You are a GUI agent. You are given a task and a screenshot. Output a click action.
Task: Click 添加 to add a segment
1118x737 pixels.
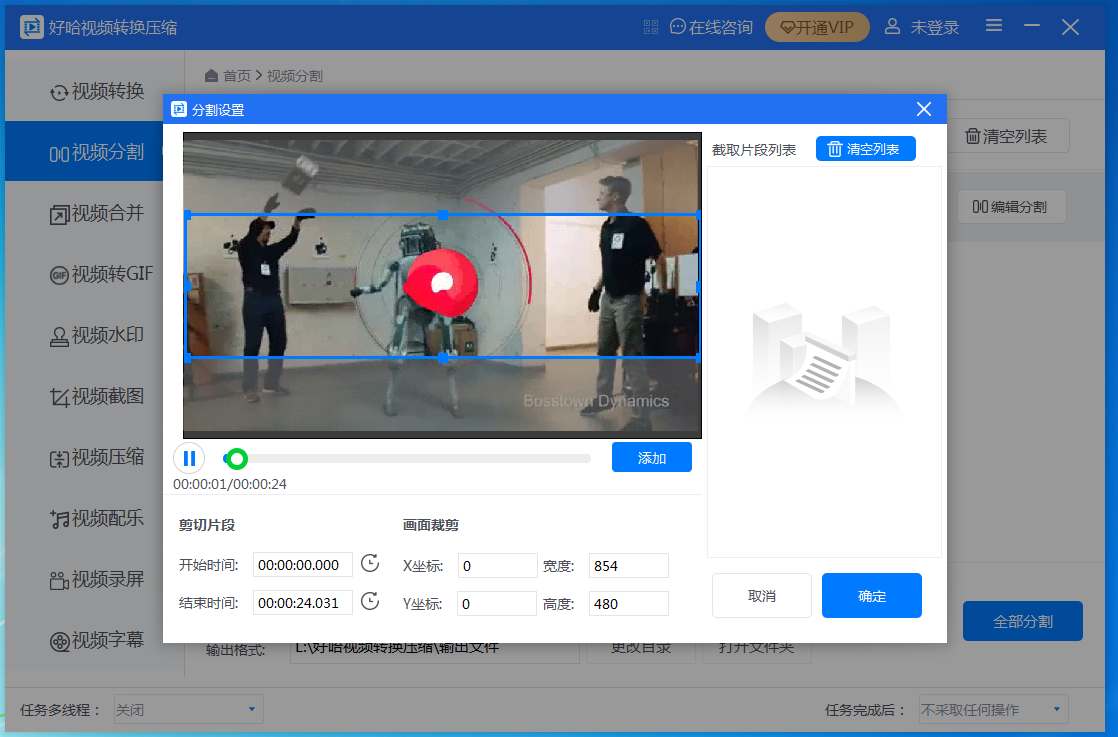pyautogui.click(x=651, y=457)
